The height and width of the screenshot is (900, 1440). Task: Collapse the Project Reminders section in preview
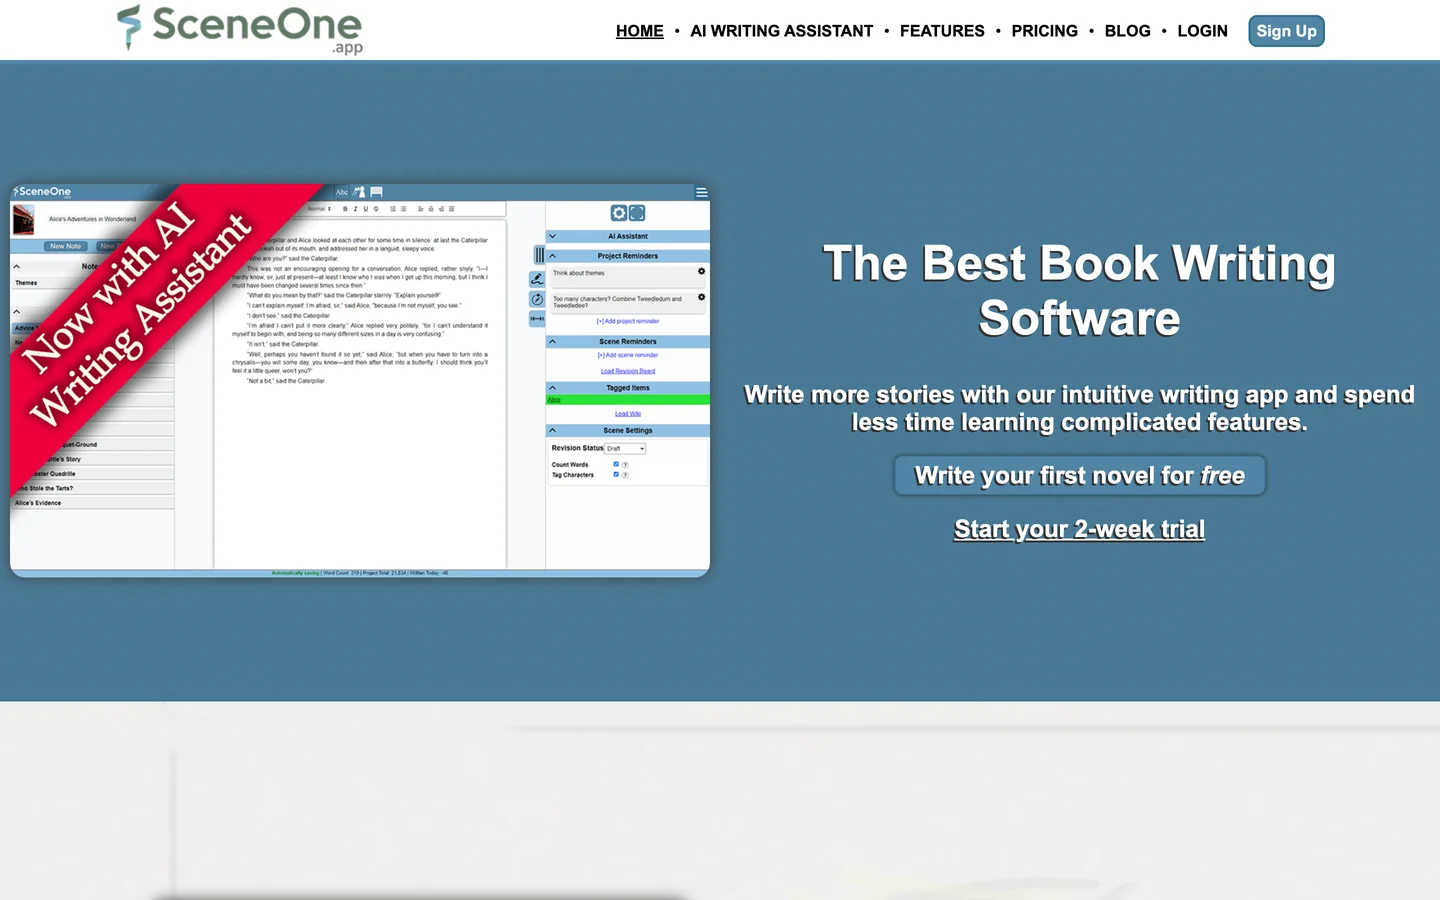(552, 256)
